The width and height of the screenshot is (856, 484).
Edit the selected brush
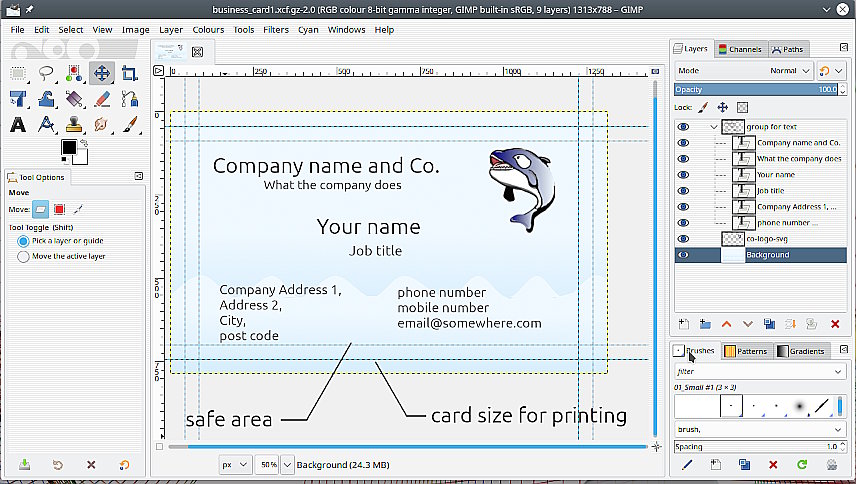(687, 465)
